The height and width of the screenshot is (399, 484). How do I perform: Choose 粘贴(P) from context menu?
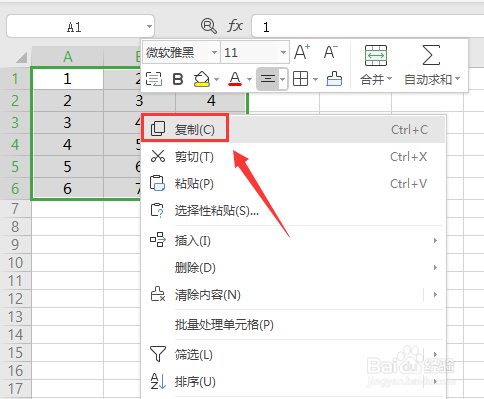click(x=293, y=183)
